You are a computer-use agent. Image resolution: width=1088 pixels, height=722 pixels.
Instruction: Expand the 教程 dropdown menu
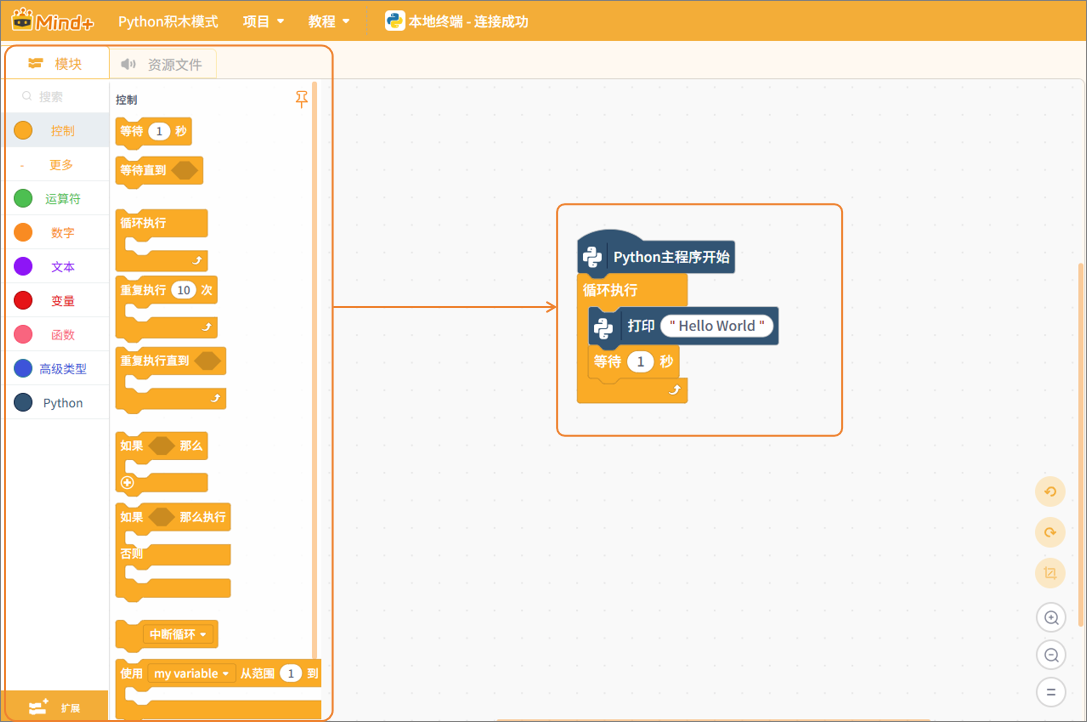click(329, 21)
